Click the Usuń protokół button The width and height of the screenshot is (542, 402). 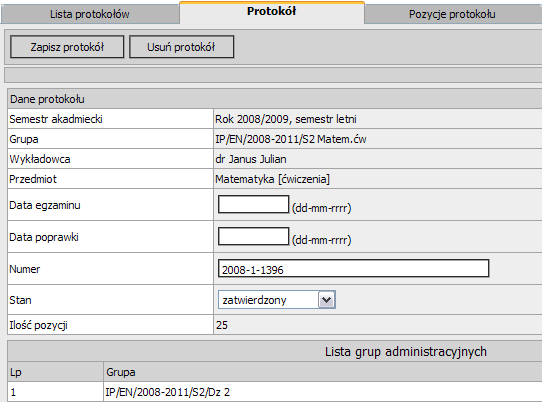pos(181,47)
